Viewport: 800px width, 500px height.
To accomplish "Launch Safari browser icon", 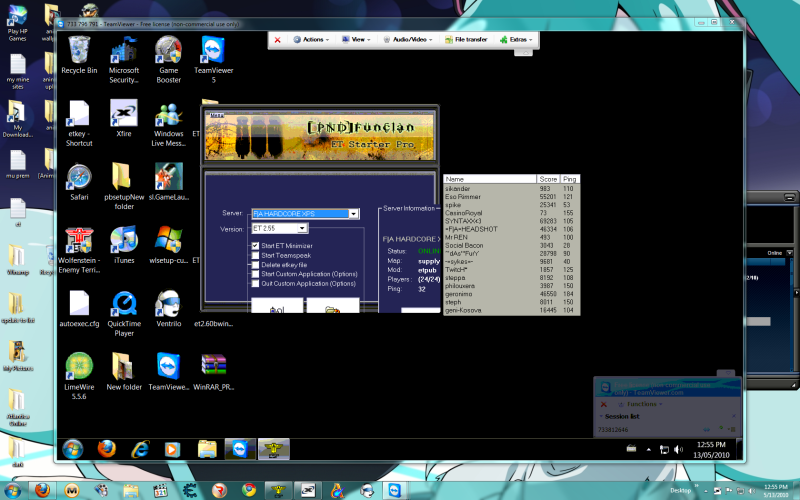I will tap(79, 182).
